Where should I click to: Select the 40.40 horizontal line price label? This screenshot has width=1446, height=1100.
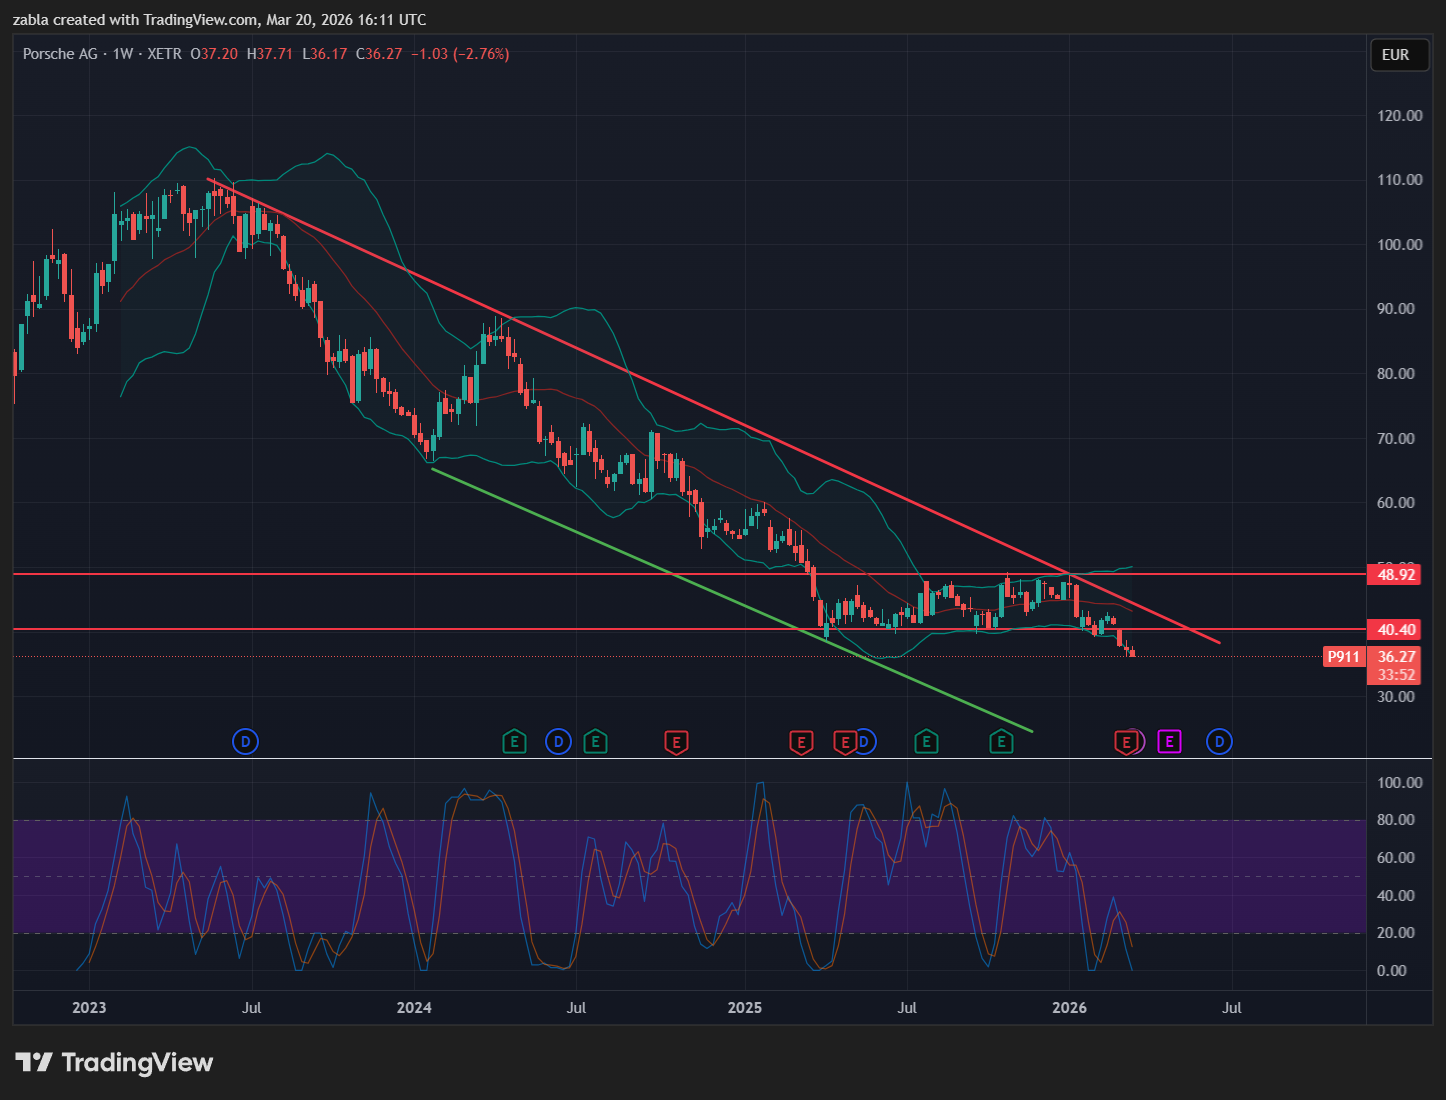(x=1396, y=630)
